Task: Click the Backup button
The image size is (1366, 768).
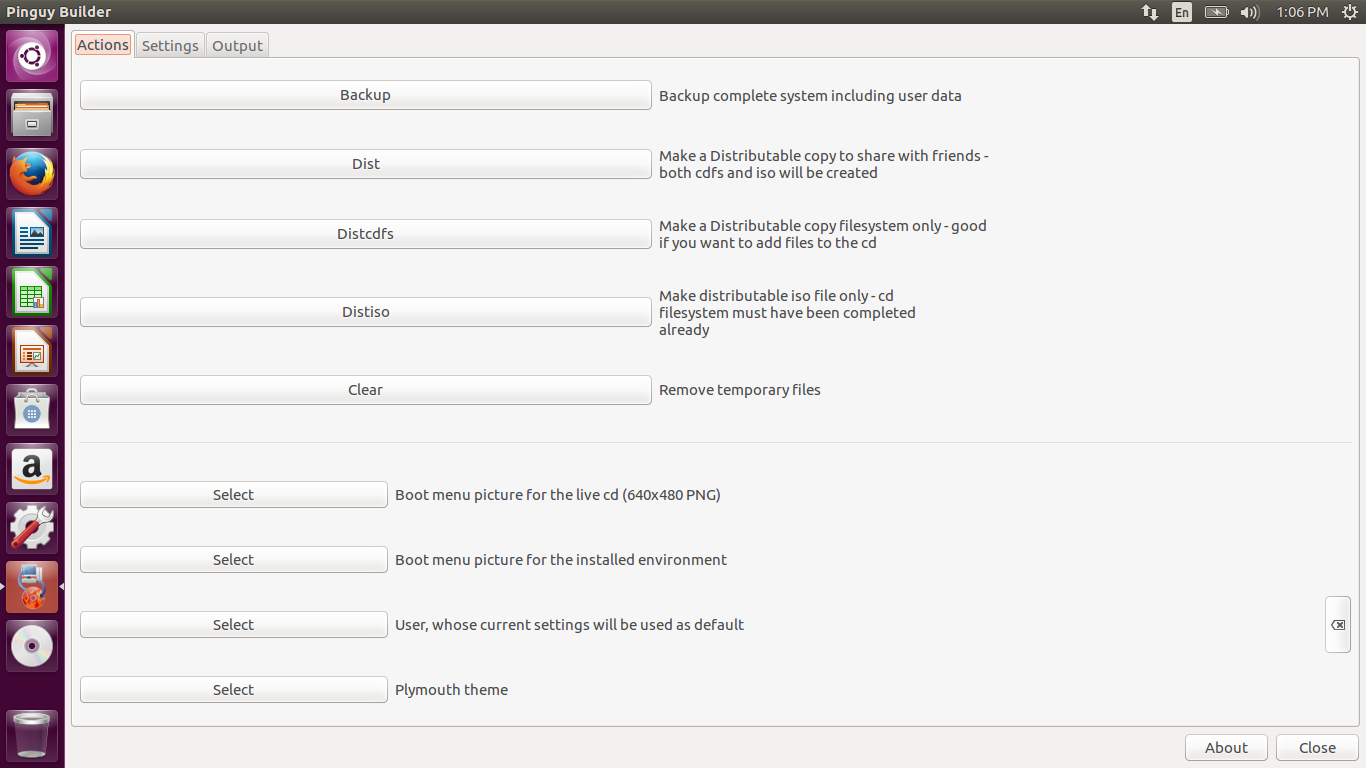Action: point(365,95)
